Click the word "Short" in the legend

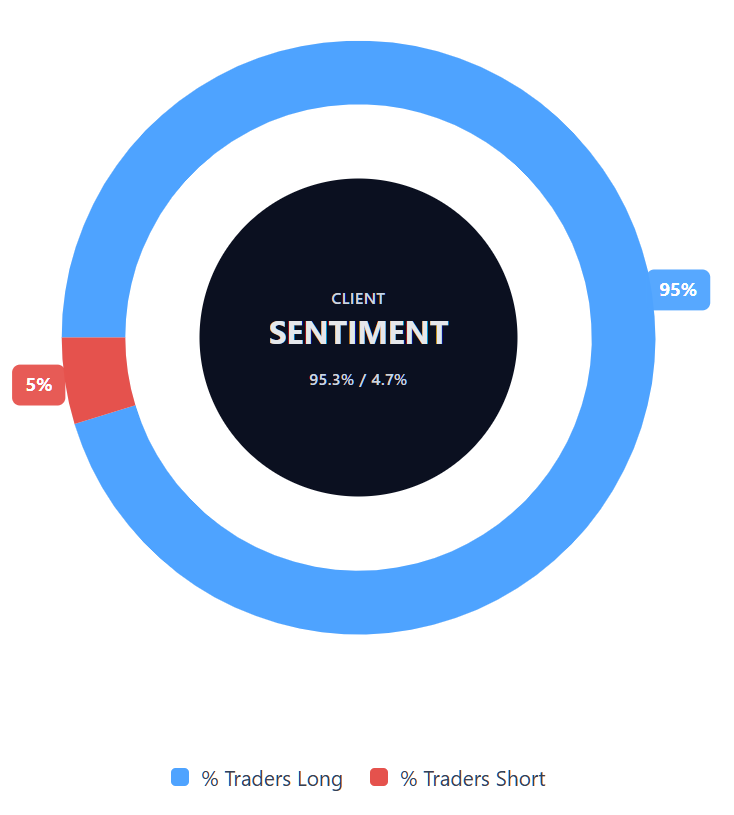point(521,779)
